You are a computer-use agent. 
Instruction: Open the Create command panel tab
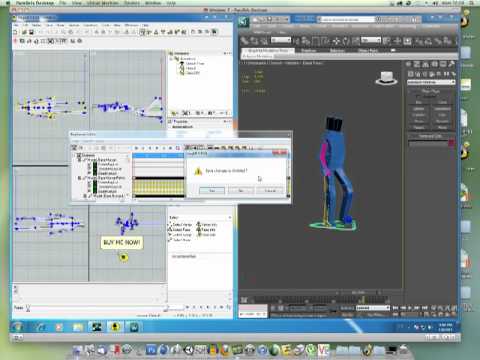pos(409,64)
